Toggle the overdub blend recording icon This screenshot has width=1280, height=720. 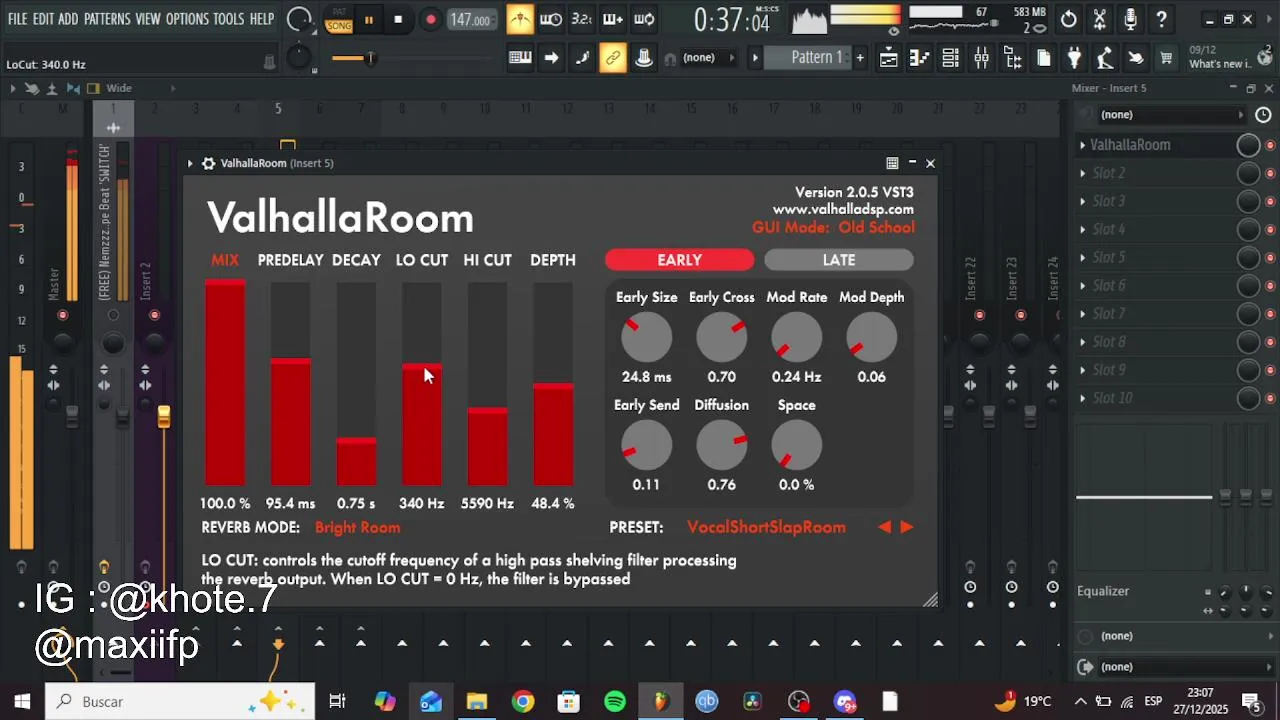point(613,19)
